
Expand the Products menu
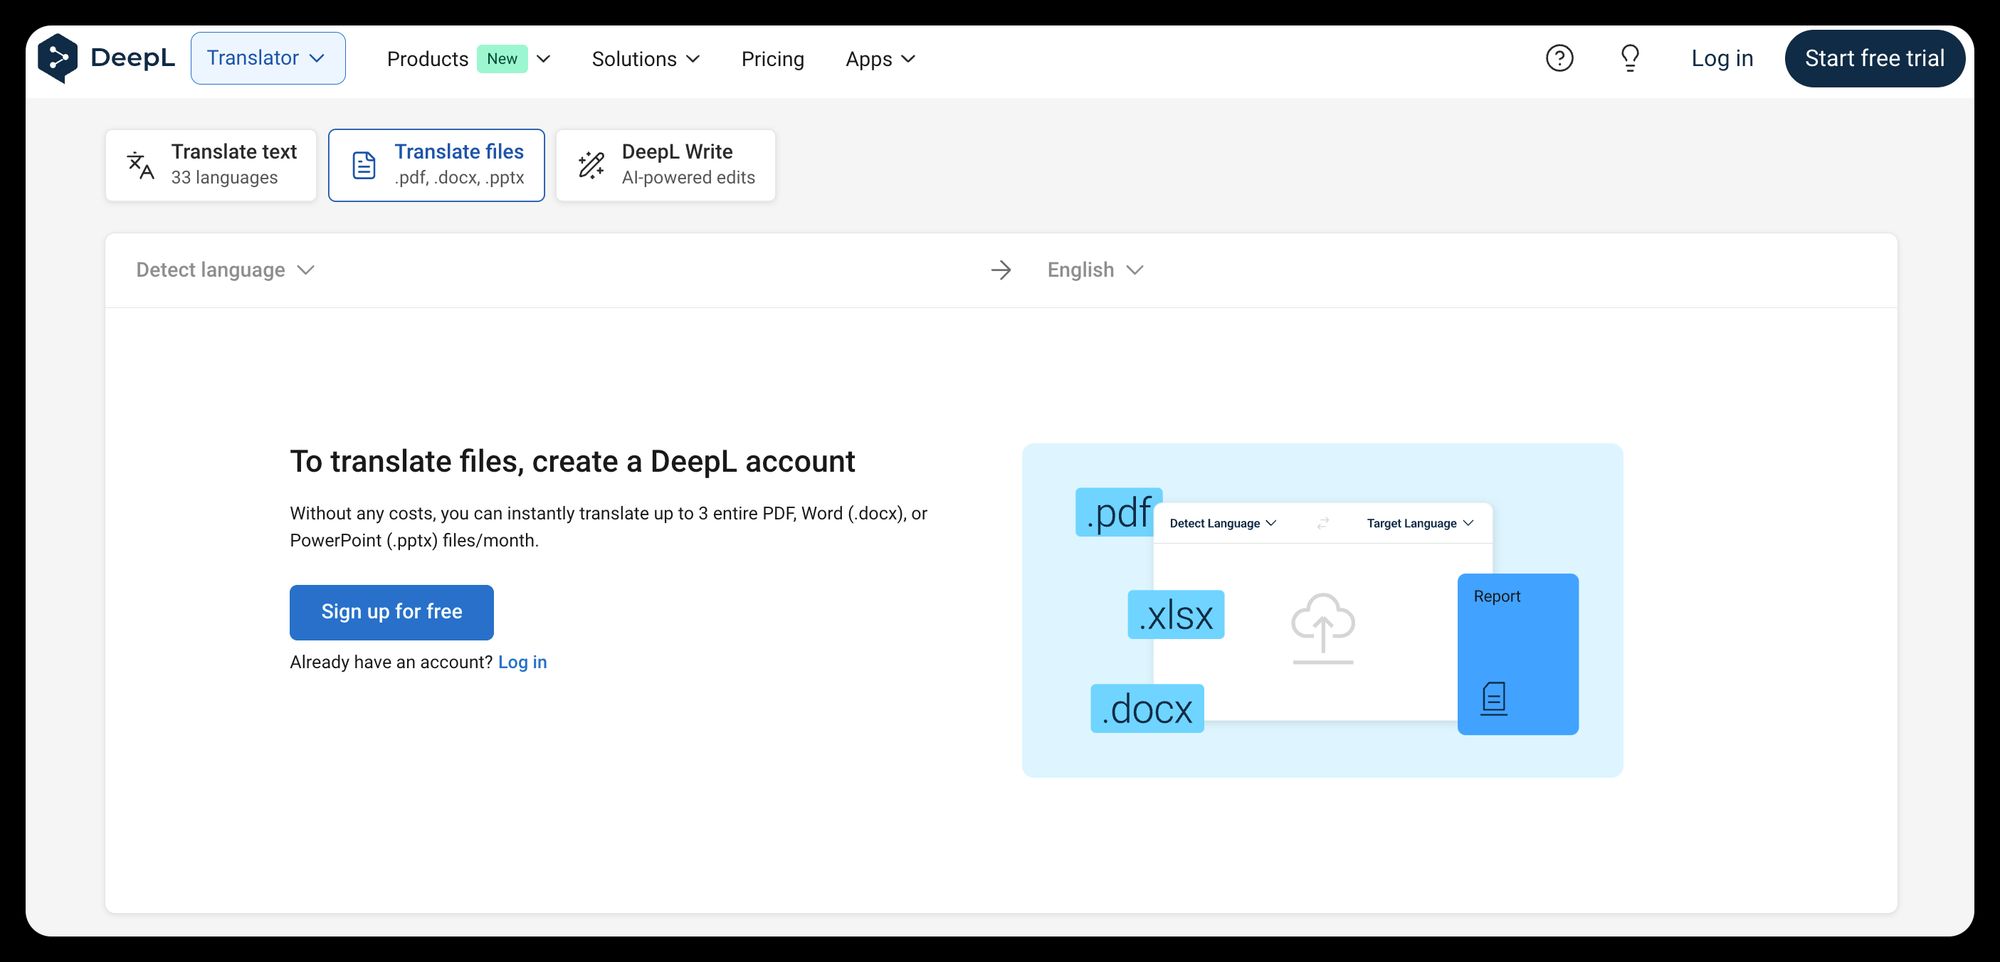point(468,59)
